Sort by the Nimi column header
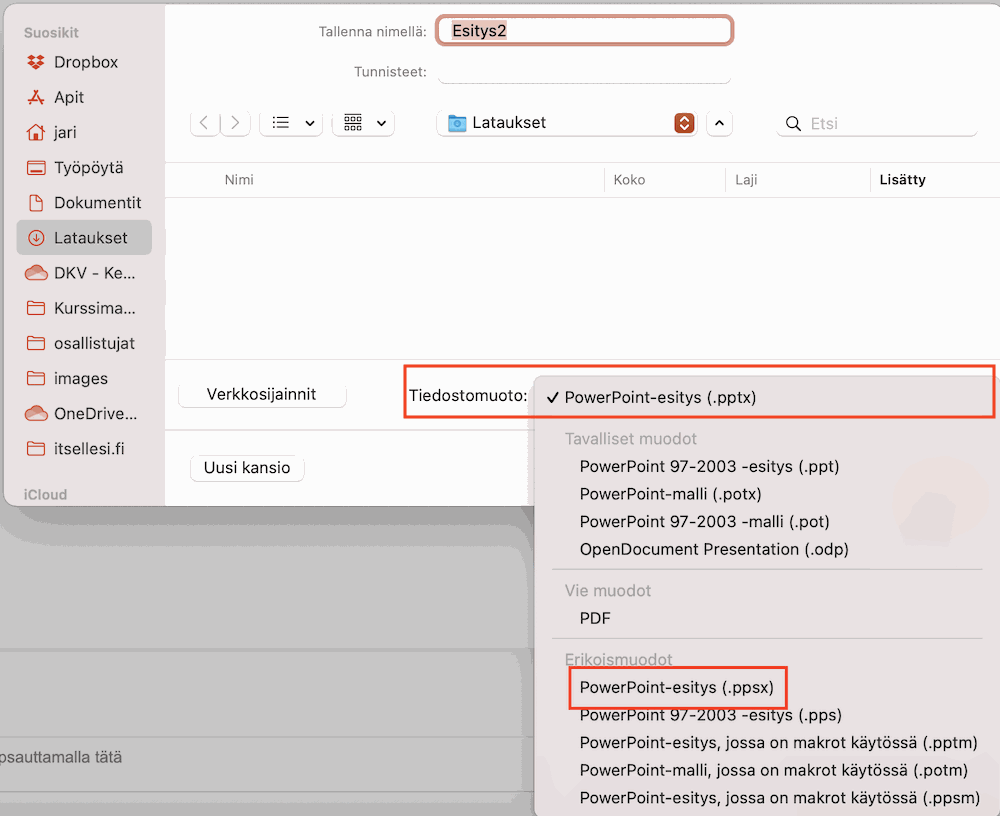Viewport: 1000px width, 816px height. click(239, 180)
